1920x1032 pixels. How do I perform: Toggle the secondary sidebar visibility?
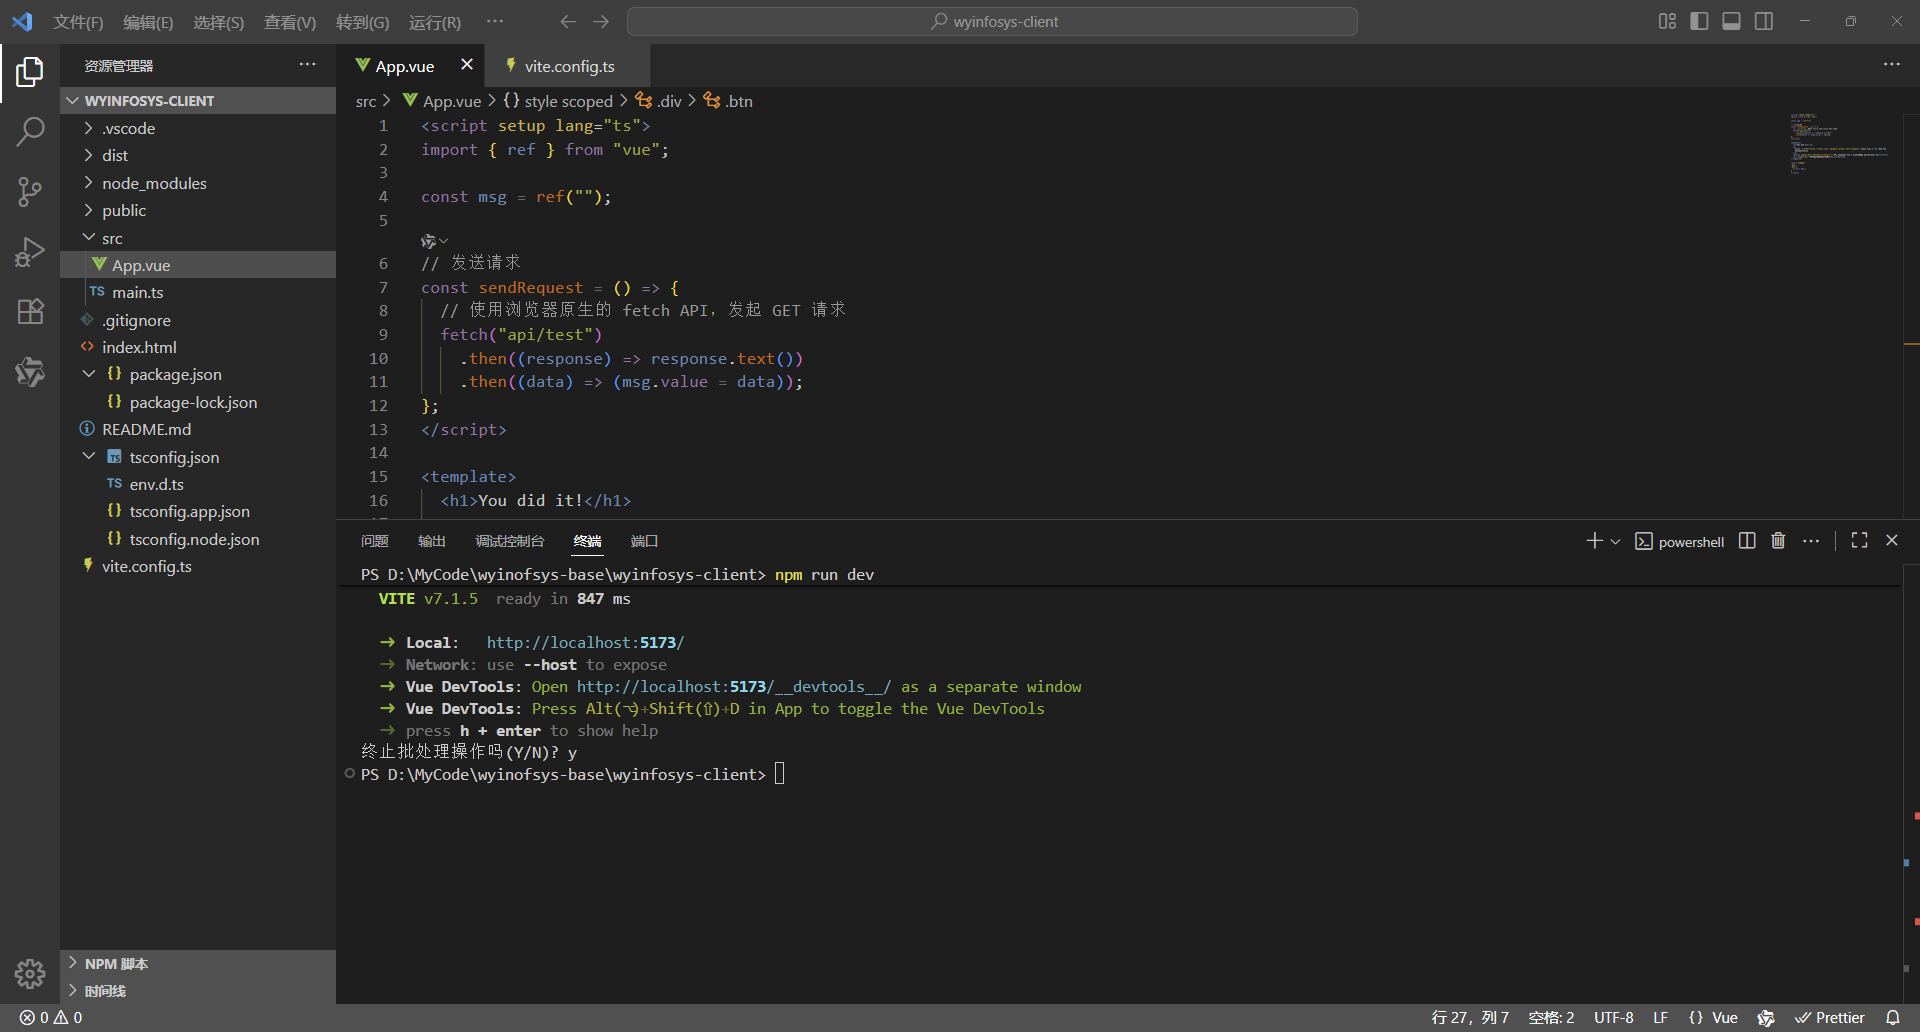pos(1763,21)
